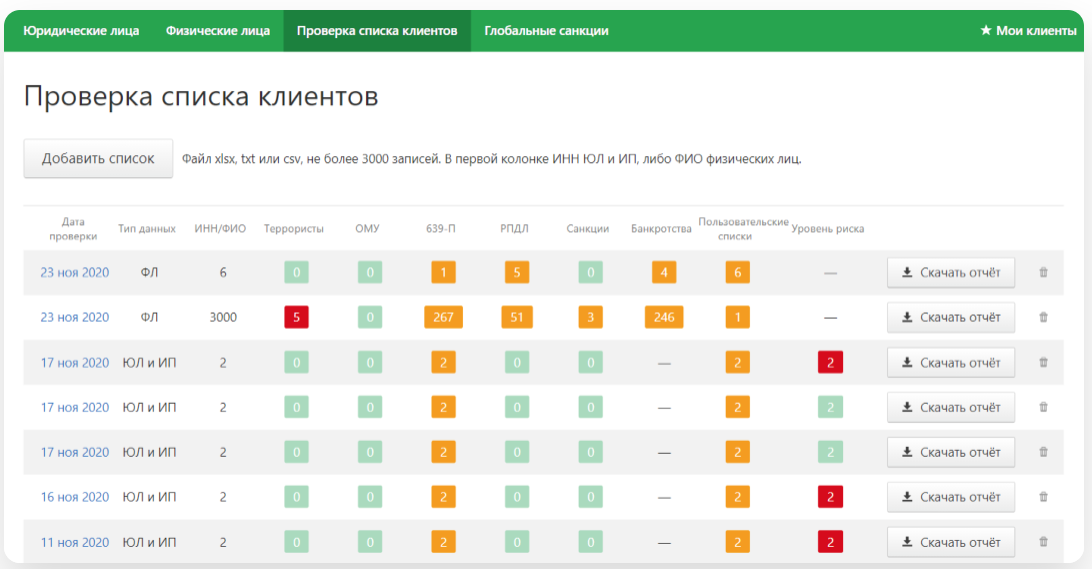Delete the first 23 ноя 2020 row with trash icon
Image resolution: width=1092 pixels, height=569 pixels.
(1043, 272)
